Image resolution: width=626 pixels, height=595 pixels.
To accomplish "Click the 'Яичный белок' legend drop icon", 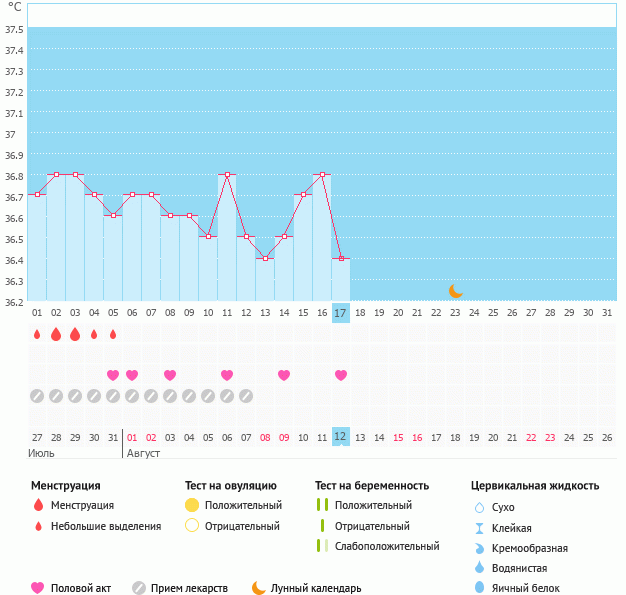I will pyautogui.click(x=479, y=588).
